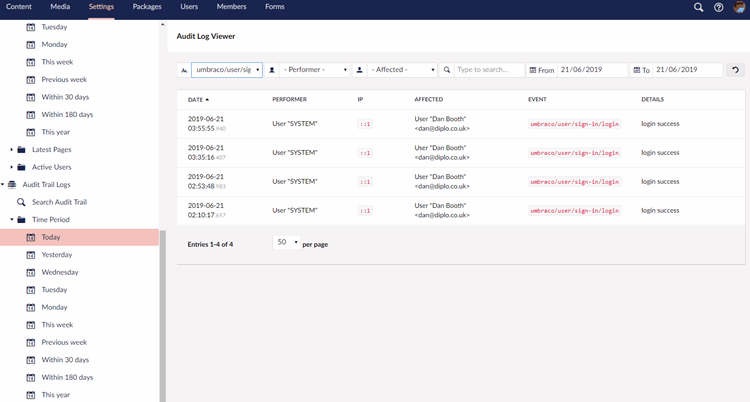Click the From date field 21/06/2019

click(x=592, y=70)
